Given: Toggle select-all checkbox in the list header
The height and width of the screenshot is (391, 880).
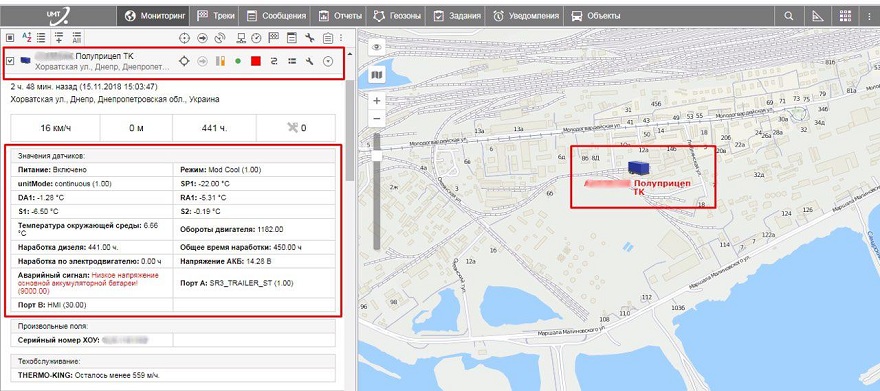Looking at the screenshot, I should point(10,38).
